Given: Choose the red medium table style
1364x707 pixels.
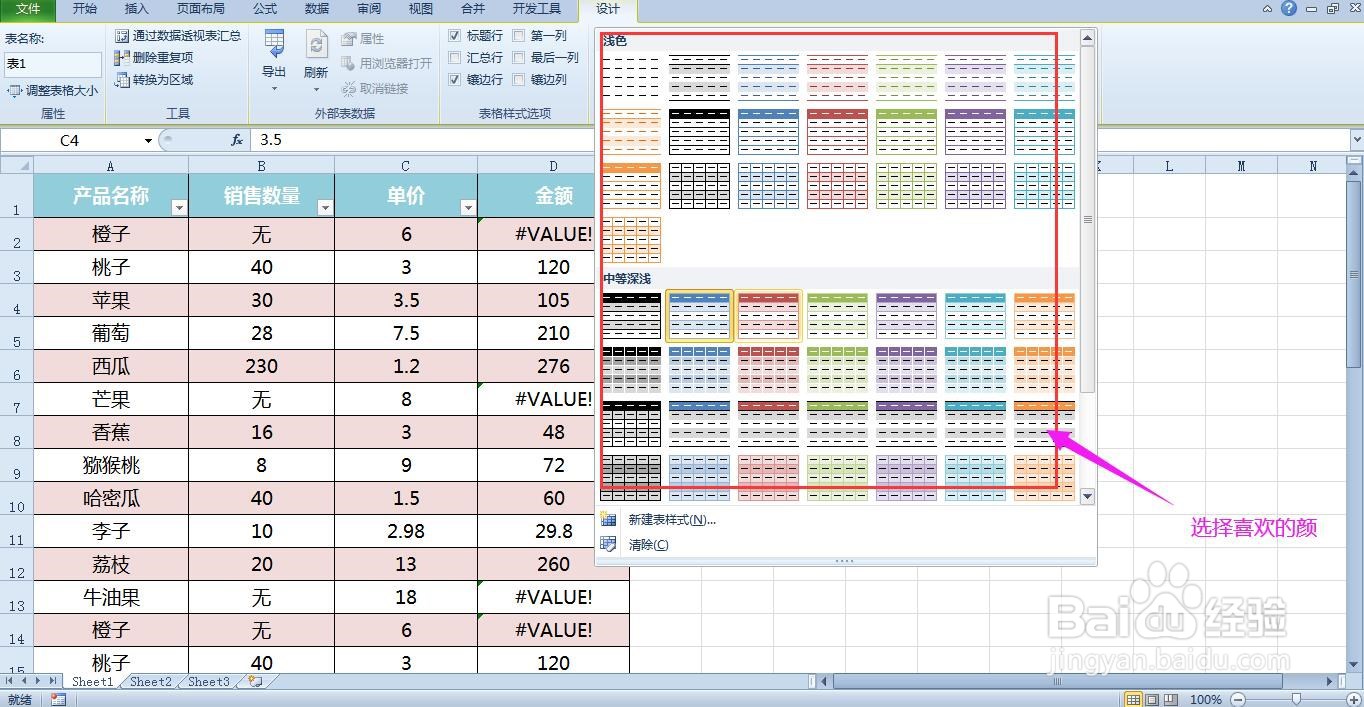Looking at the screenshot, I should click(x=768, y=315).
